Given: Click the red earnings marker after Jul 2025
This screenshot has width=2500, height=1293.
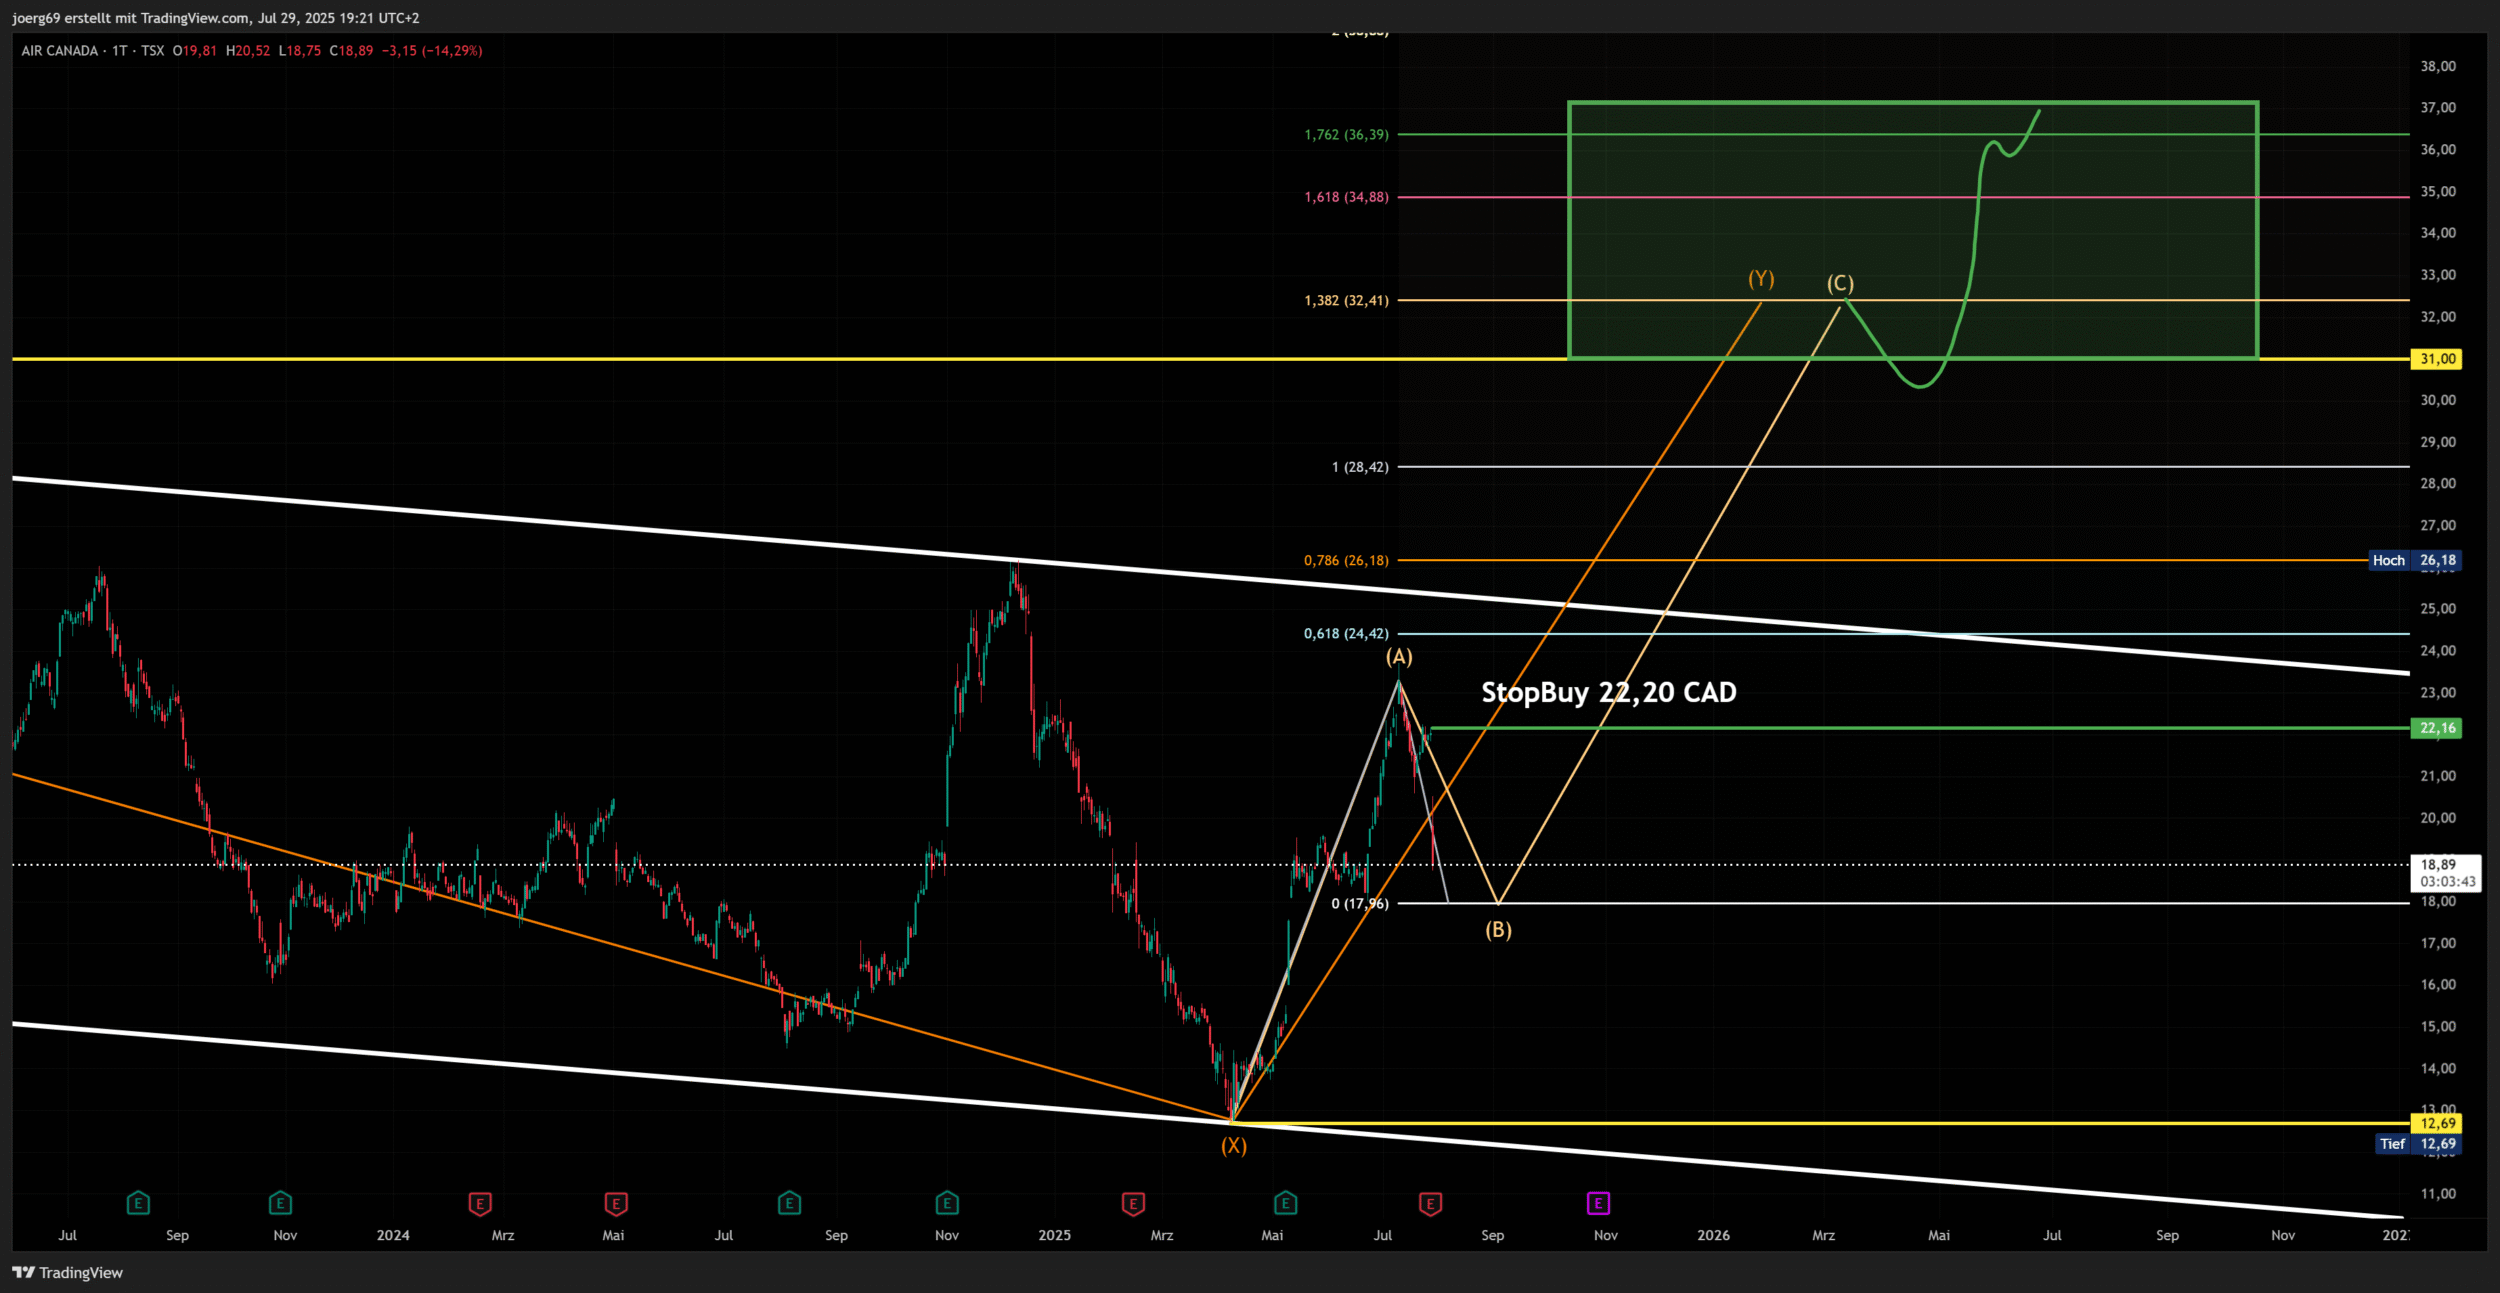Looking at the screenshot, I should [1430, 1203].
